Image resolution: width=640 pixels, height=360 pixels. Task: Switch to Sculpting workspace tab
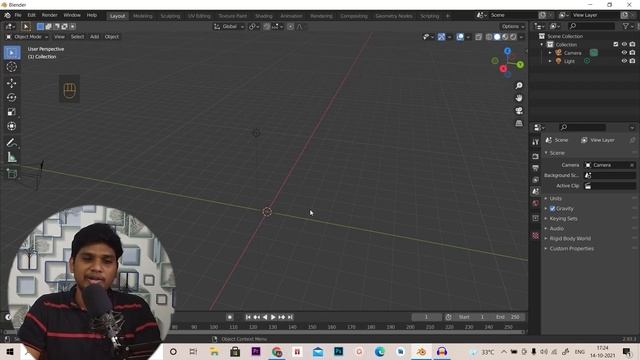click(170, 16)
